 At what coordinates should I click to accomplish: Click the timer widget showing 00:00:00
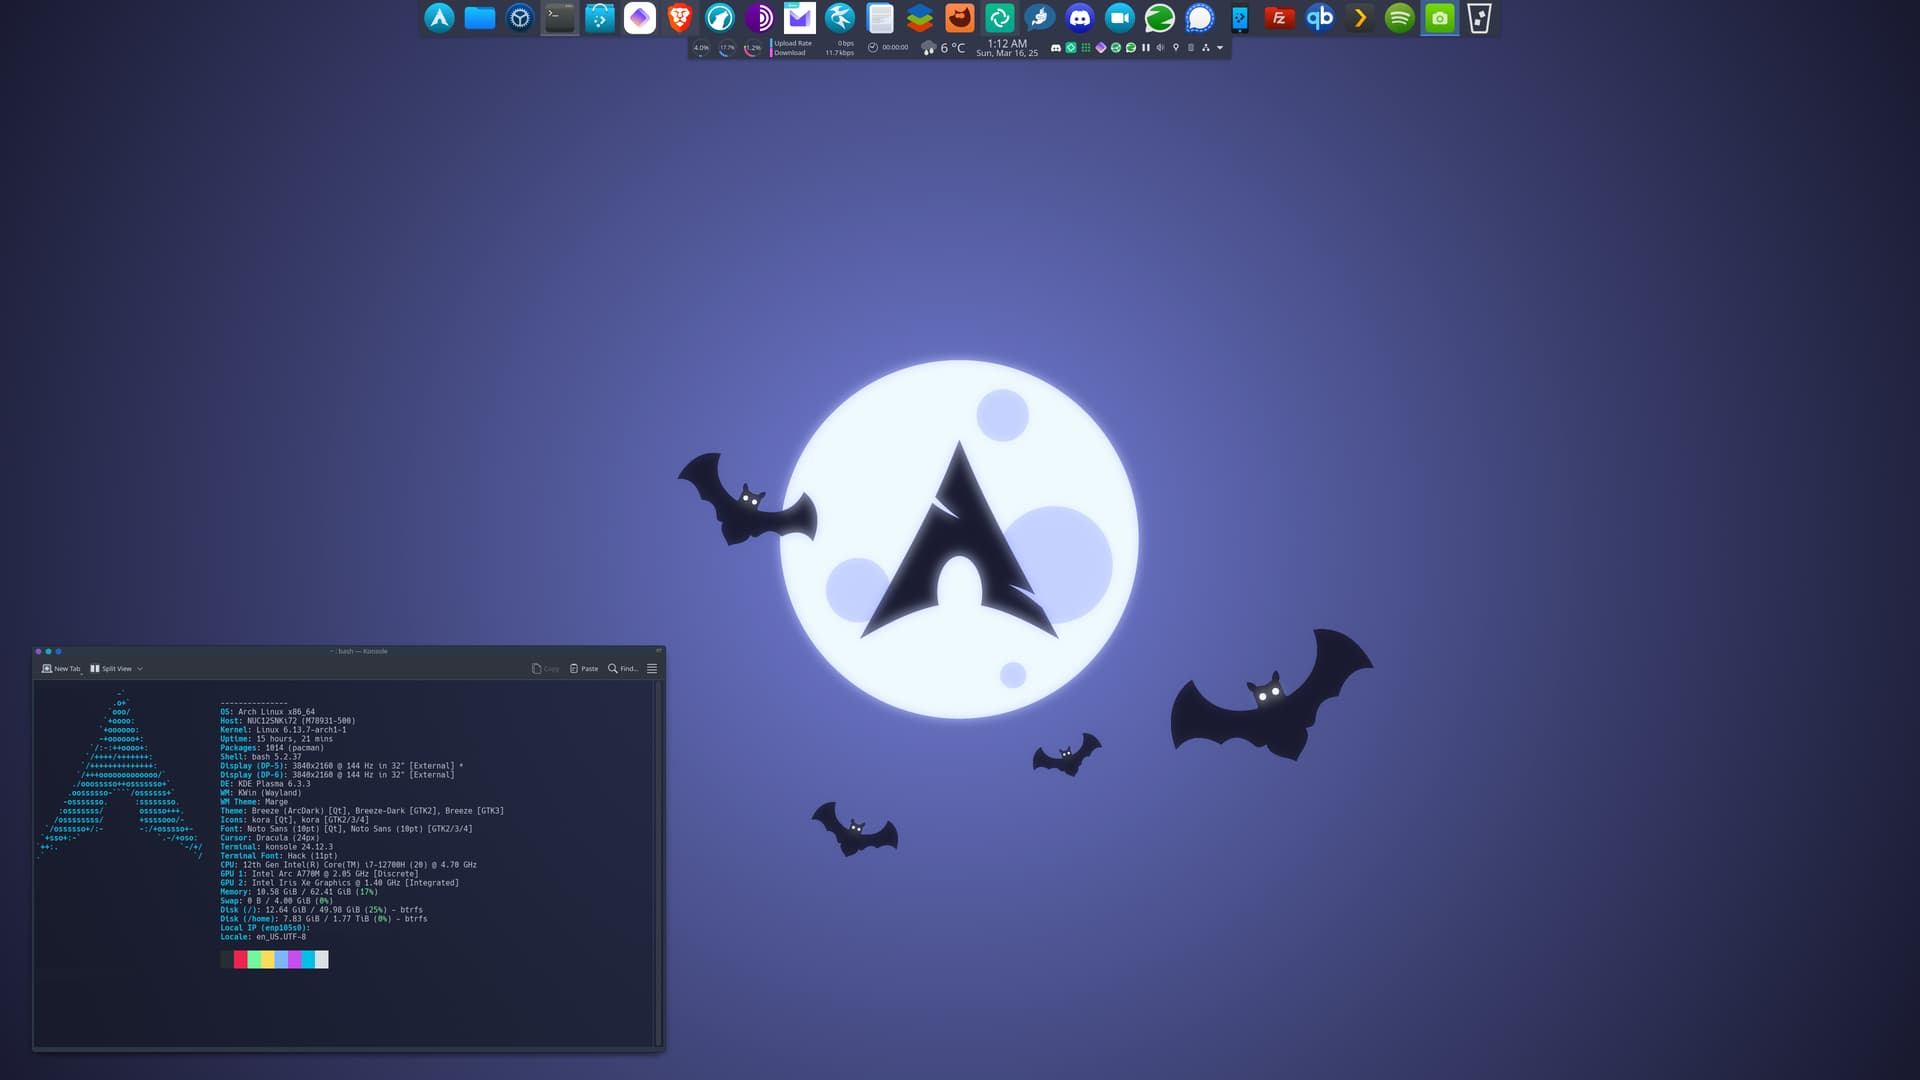(x=888, y=48)
